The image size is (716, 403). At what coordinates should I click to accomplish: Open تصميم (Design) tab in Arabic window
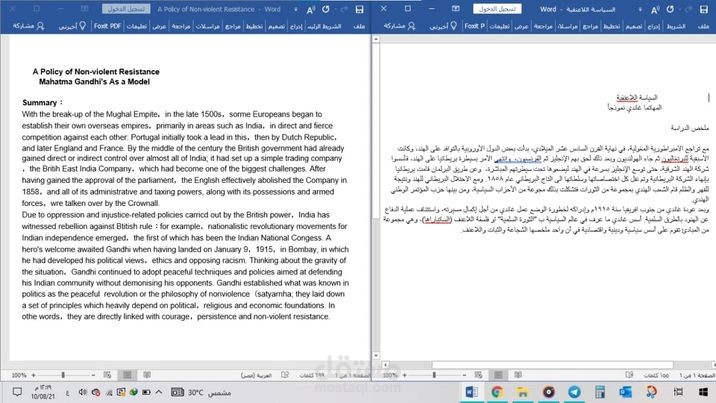pos(633,26)
